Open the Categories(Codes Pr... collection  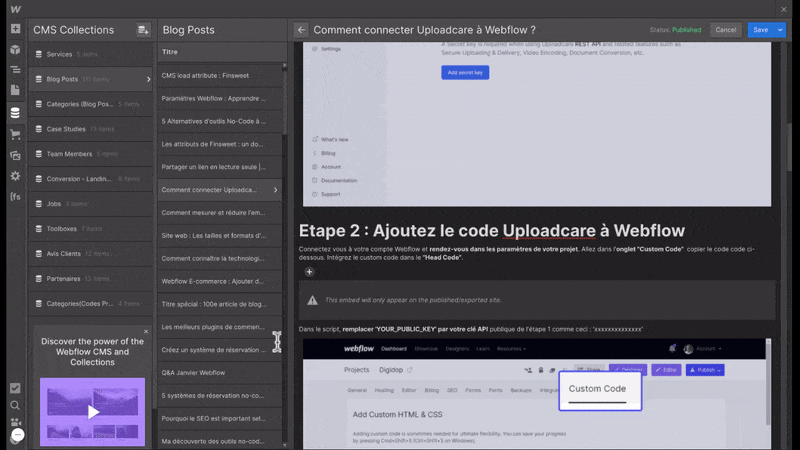coord(91,304)
